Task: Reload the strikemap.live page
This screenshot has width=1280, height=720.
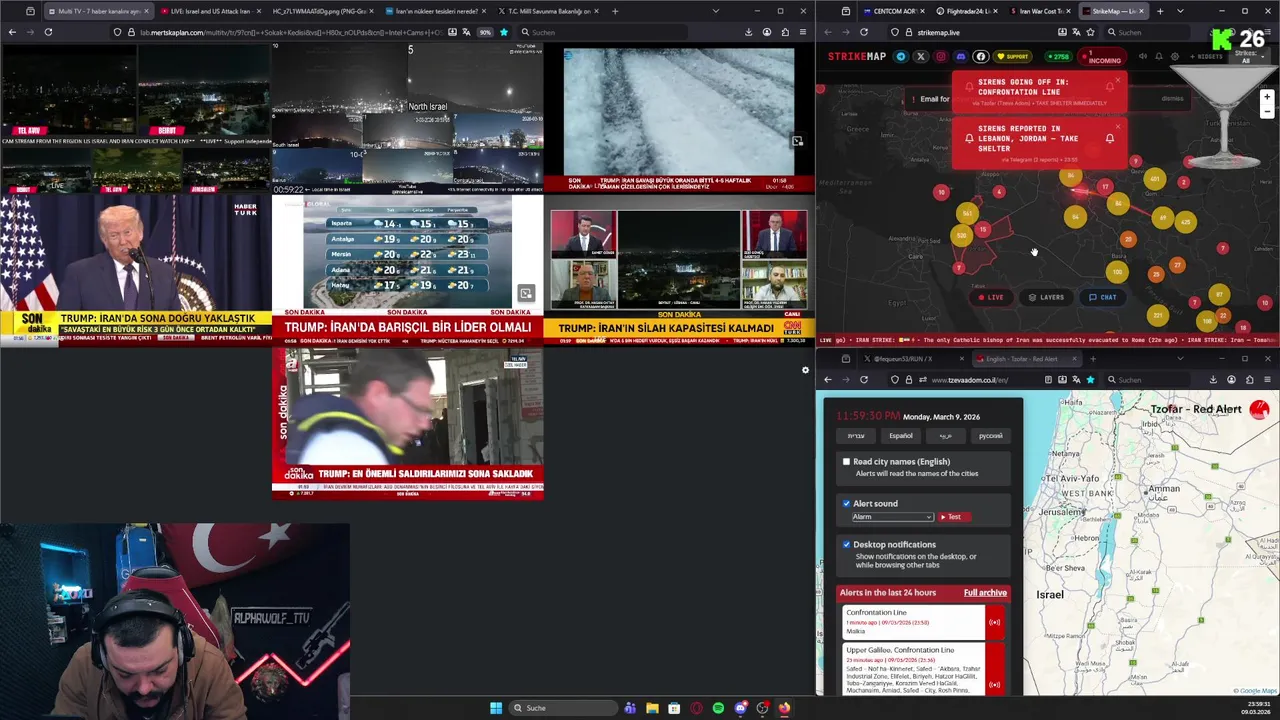Action: pyautogui.click(x=864, y=32)
